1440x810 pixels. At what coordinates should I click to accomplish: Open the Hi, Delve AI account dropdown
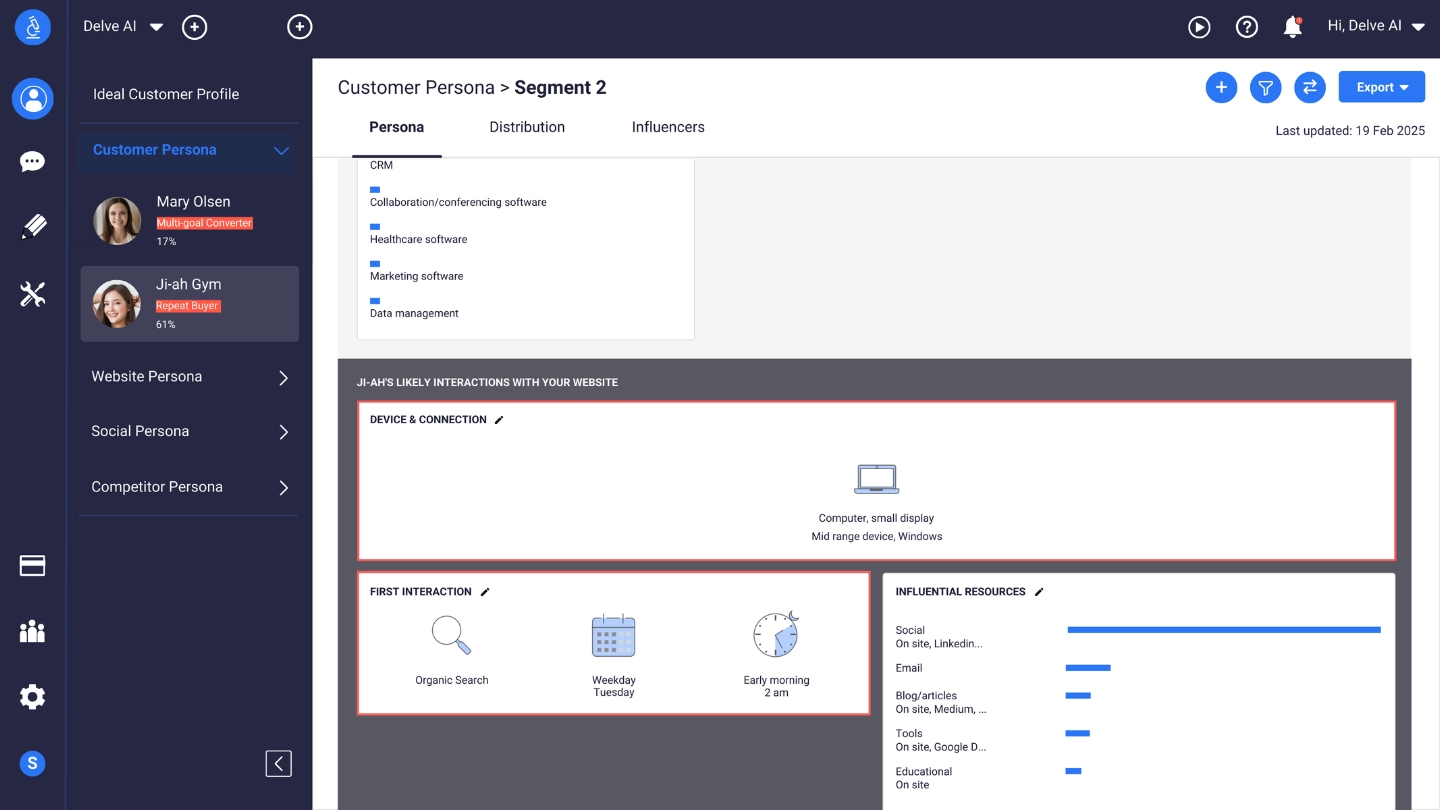[x=1376, y=26]
